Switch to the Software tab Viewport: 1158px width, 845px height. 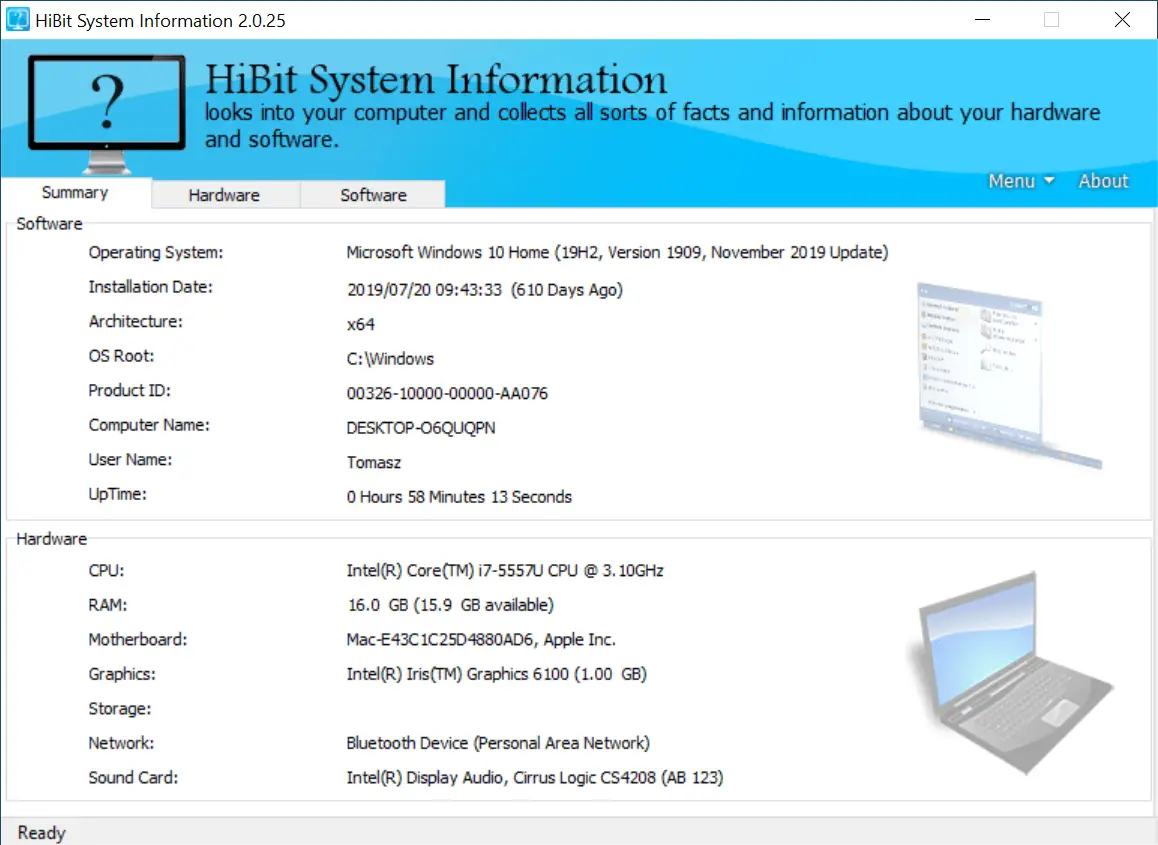[x=373, y=195]
